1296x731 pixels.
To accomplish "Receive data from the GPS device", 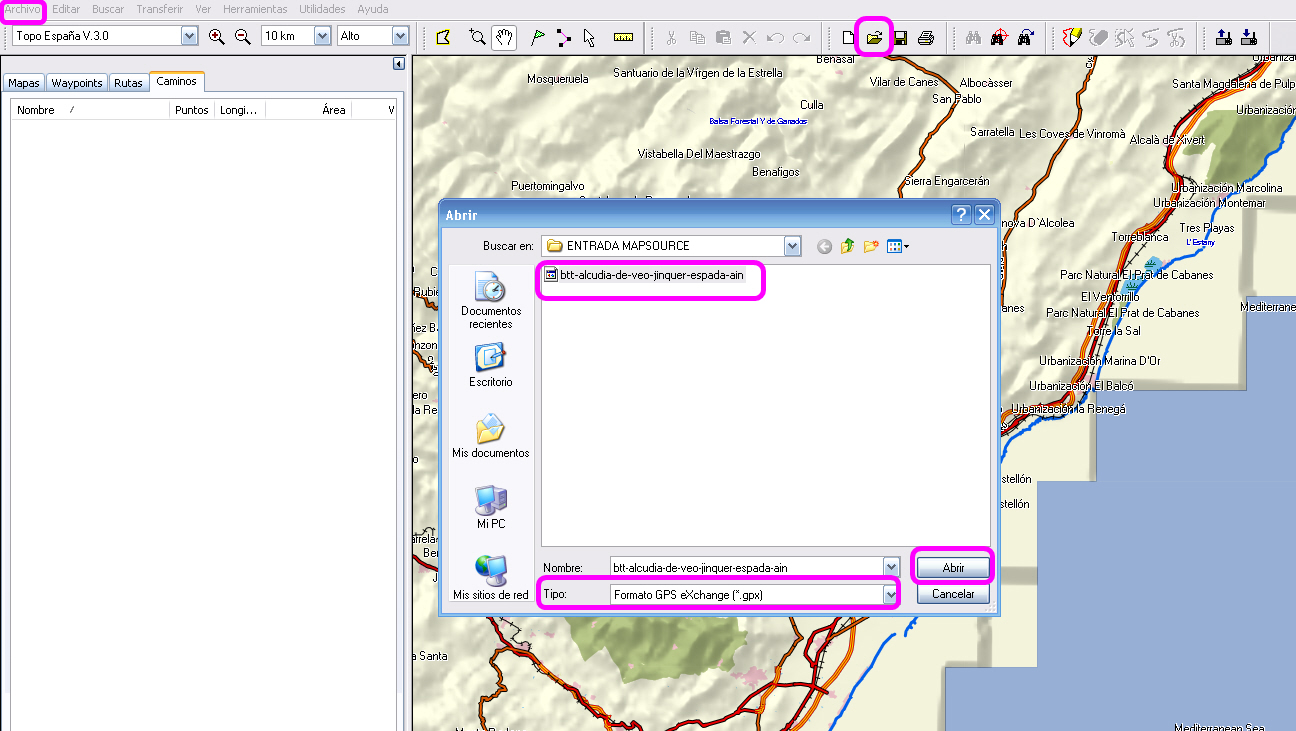I will [x=1249, y=37].
